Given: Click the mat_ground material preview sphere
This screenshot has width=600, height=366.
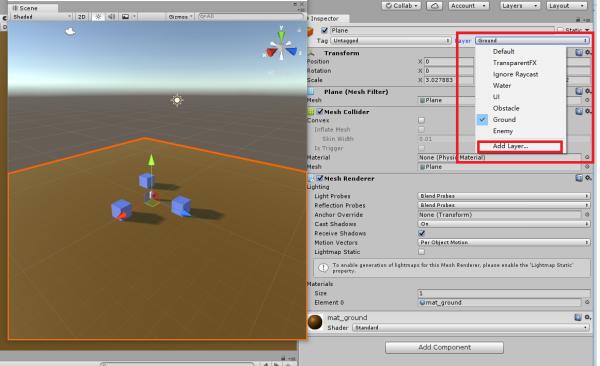Looking at the screenshot, I should 315,322.
